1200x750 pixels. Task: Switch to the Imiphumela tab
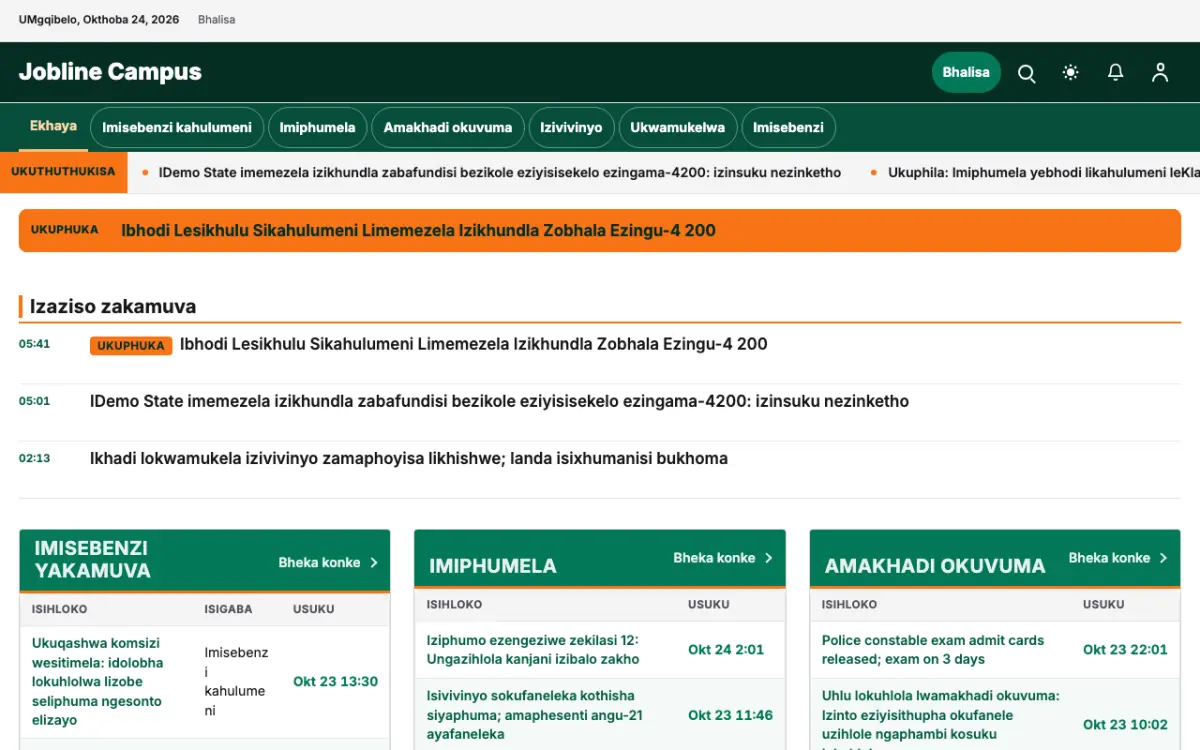pyautogui.click(x=317, y=128)
